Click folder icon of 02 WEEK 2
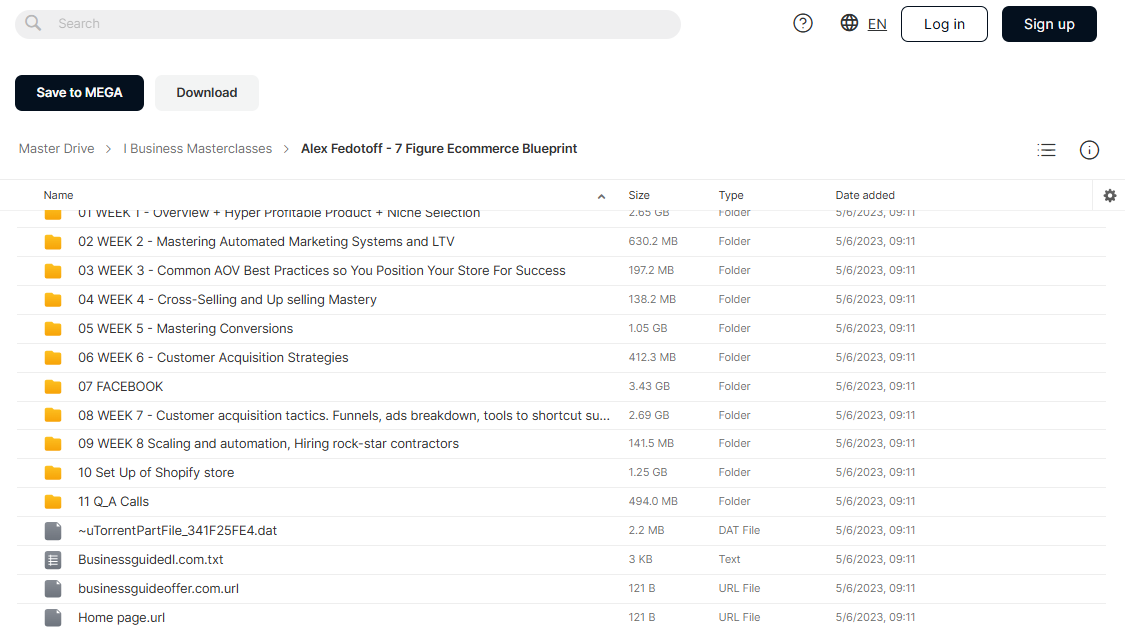The image size is (1125, 631). tap(53, 242)
